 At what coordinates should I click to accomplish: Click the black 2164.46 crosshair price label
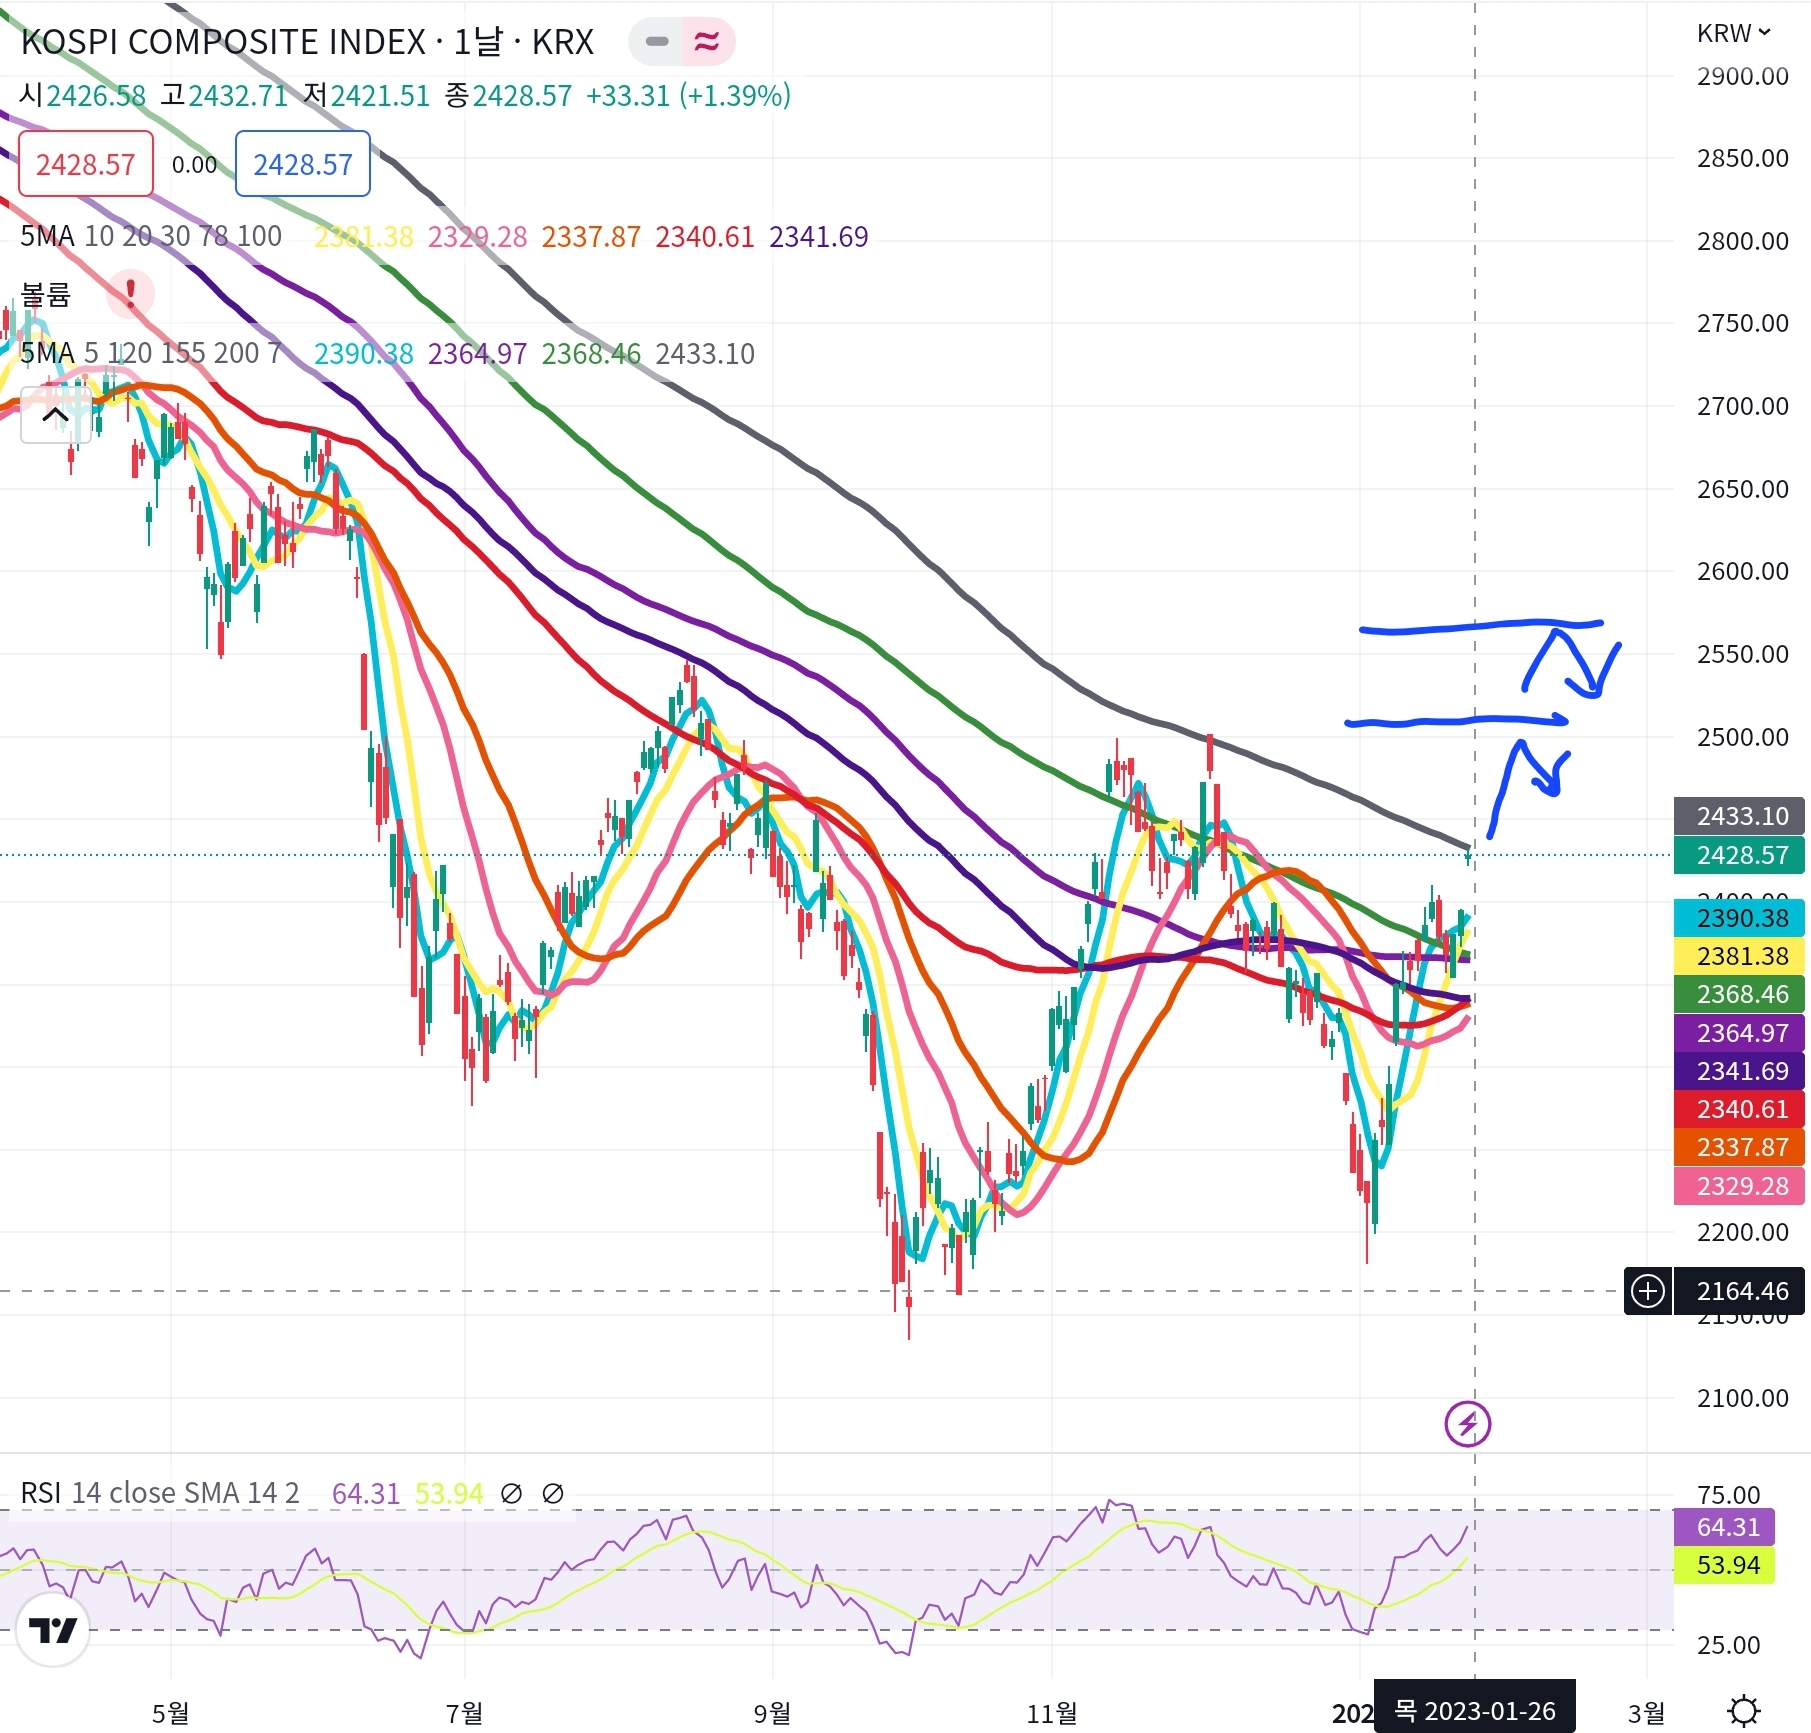point(1739,1291)
